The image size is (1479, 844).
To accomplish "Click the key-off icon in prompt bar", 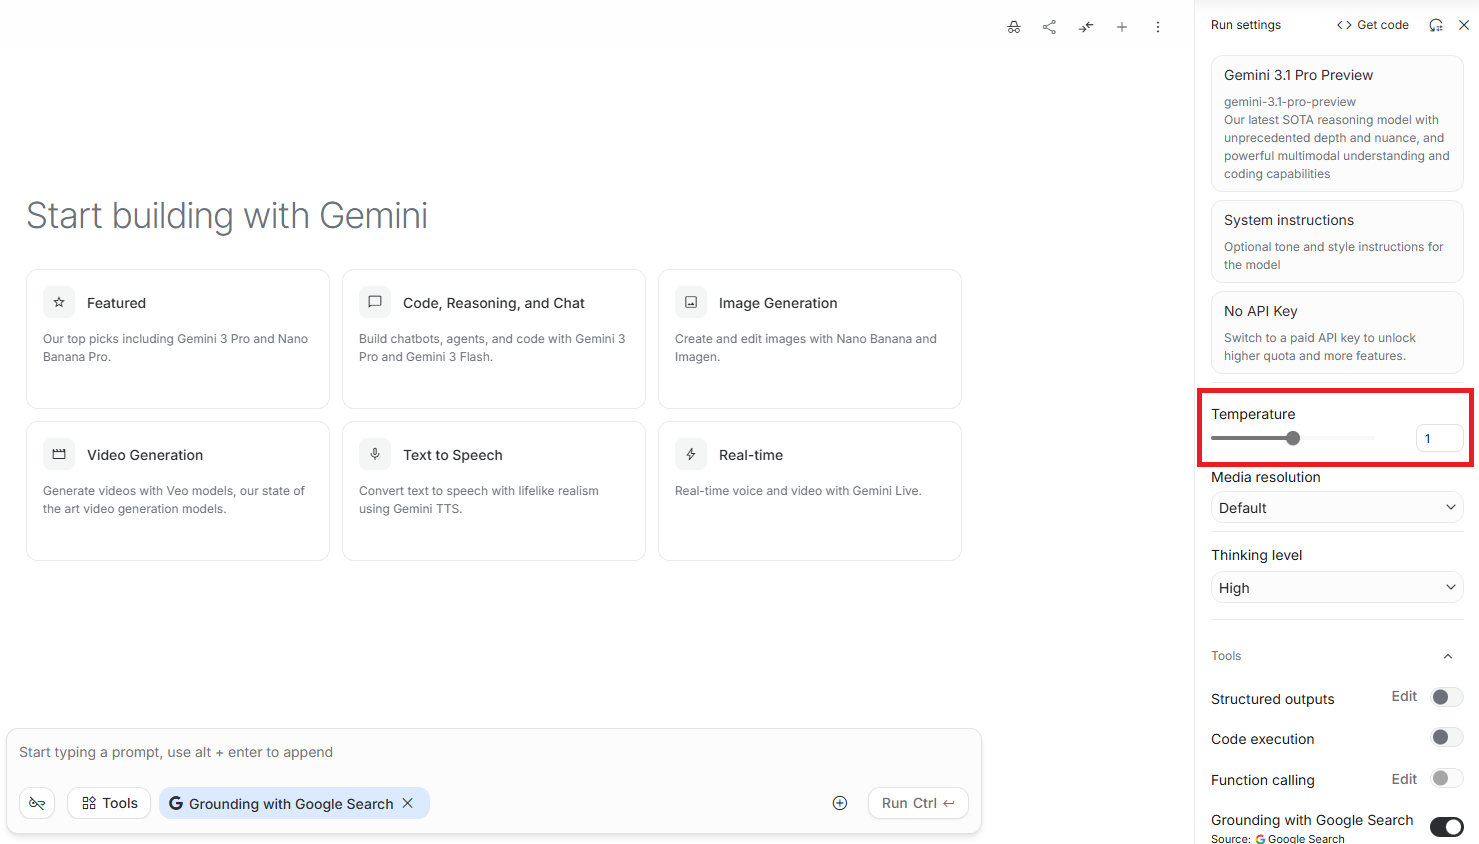I will [x=37, y=803].
